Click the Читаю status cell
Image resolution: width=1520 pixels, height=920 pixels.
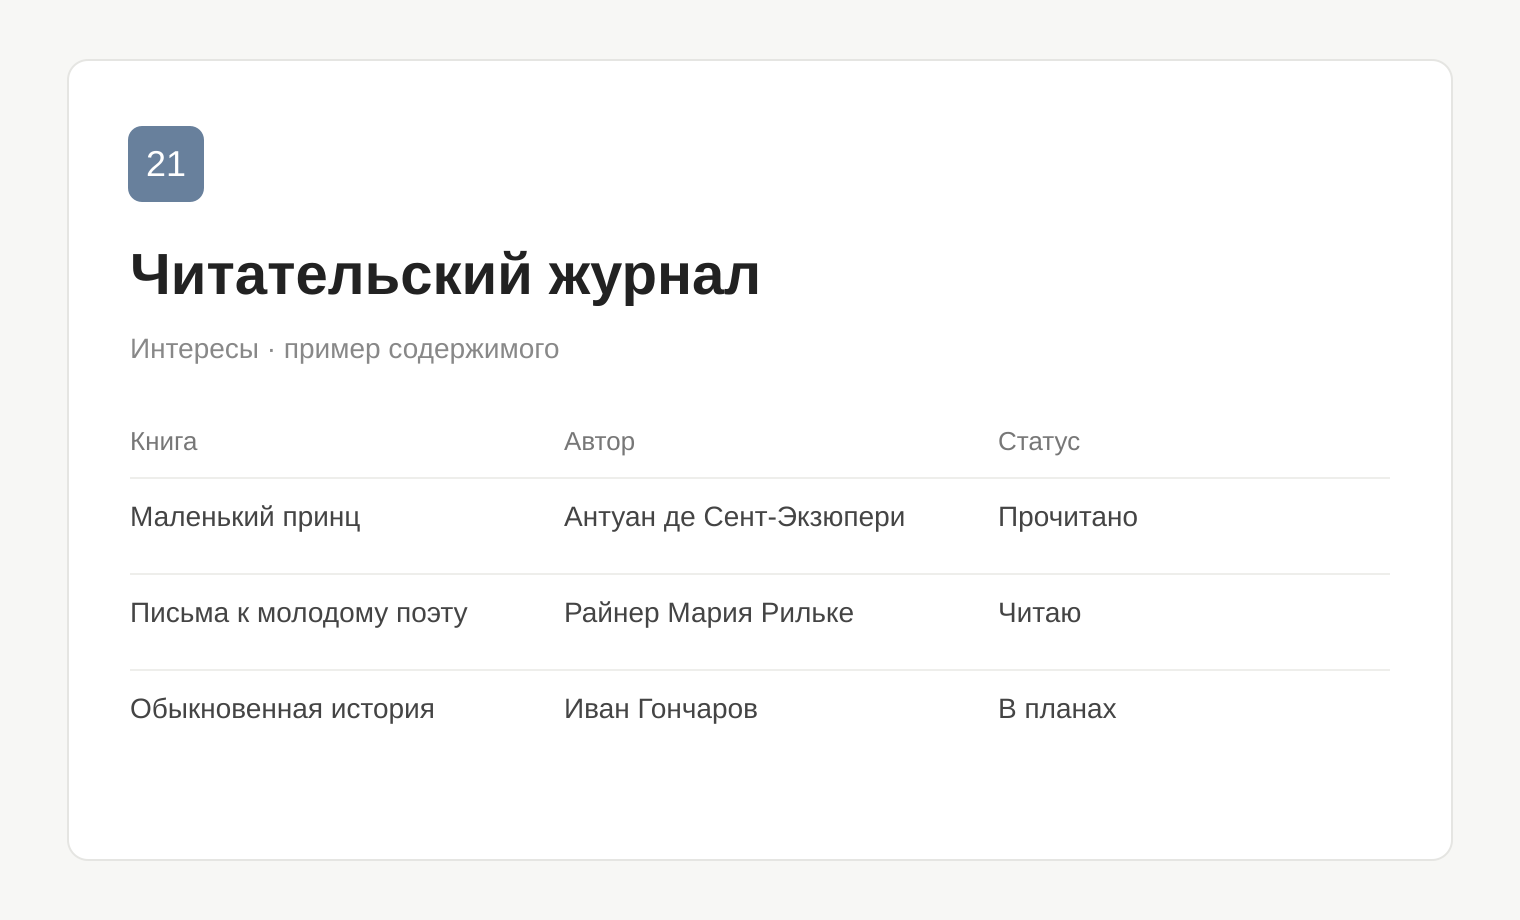click(x=1040, y=613)
